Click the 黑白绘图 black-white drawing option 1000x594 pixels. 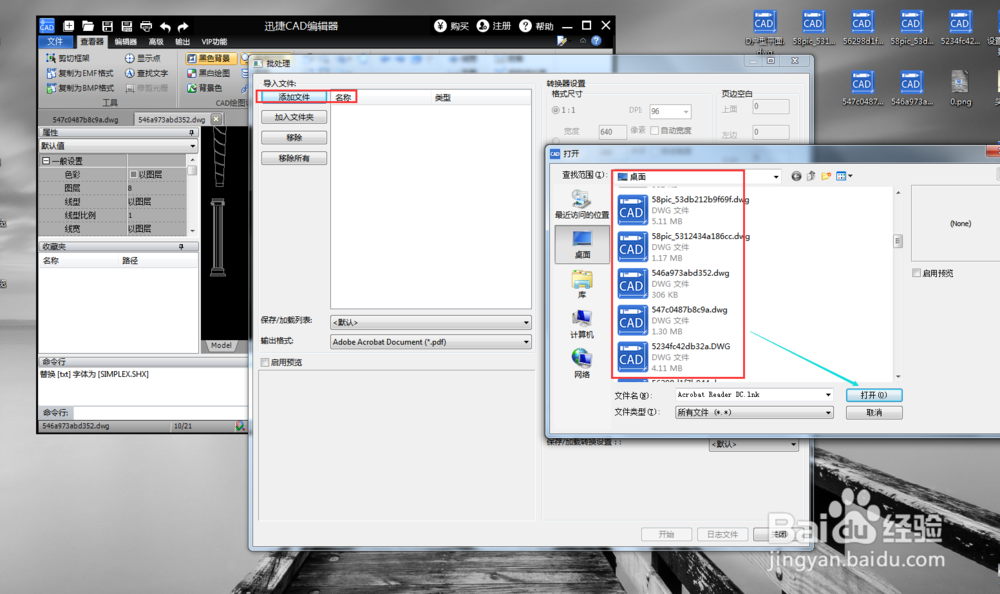click(x=209, y=73)
